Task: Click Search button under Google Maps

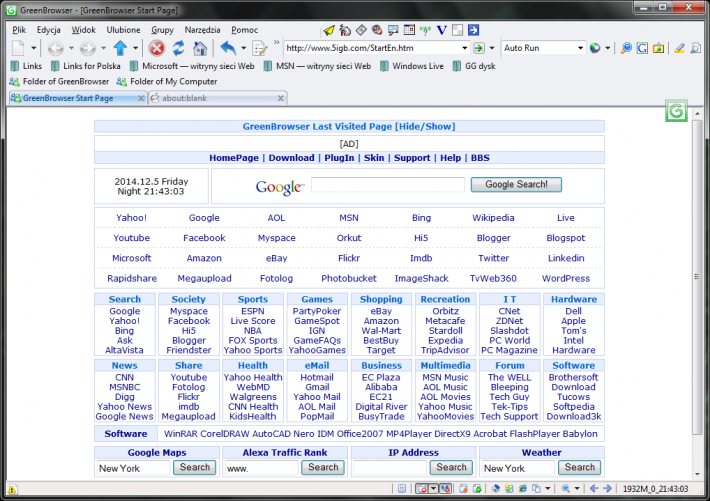Action: pos(195,467)
